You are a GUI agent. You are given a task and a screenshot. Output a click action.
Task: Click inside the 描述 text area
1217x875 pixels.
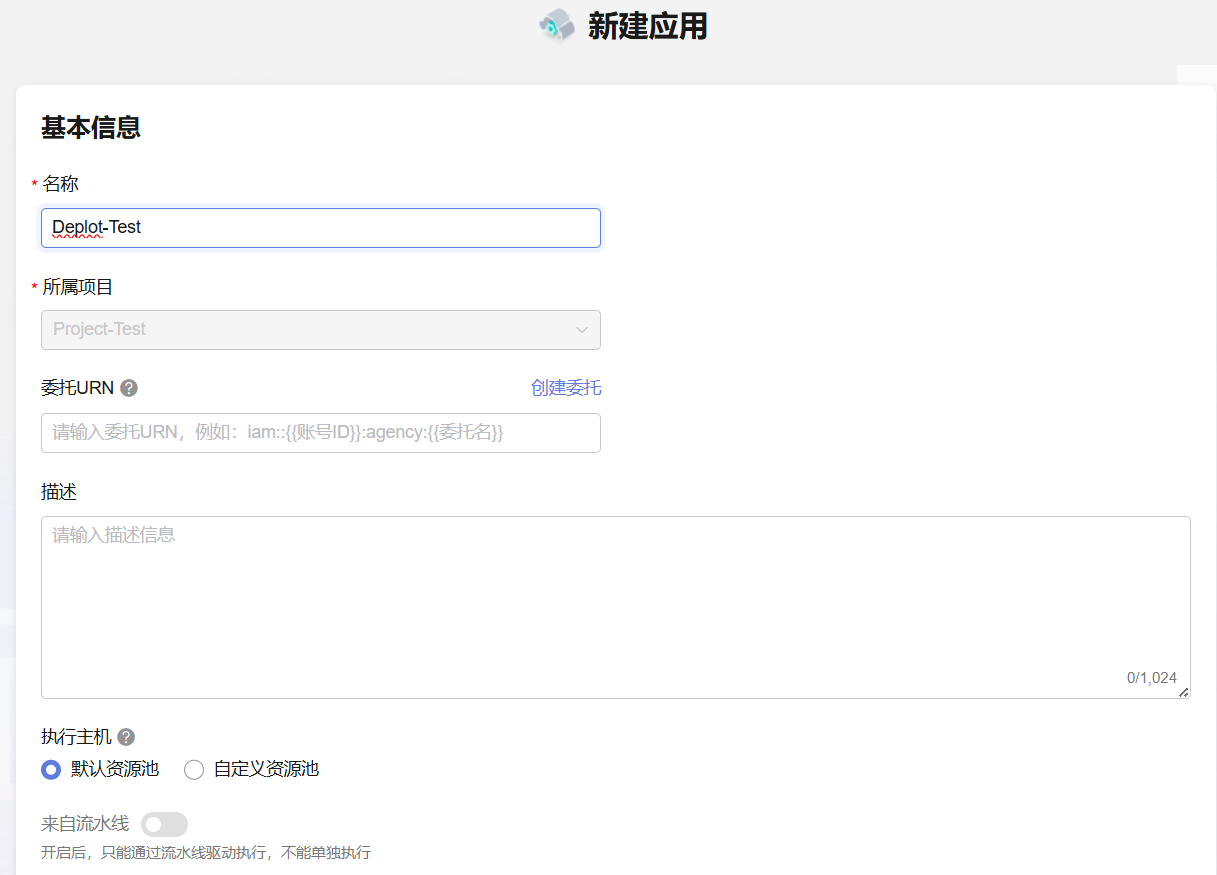pos(616,607)
